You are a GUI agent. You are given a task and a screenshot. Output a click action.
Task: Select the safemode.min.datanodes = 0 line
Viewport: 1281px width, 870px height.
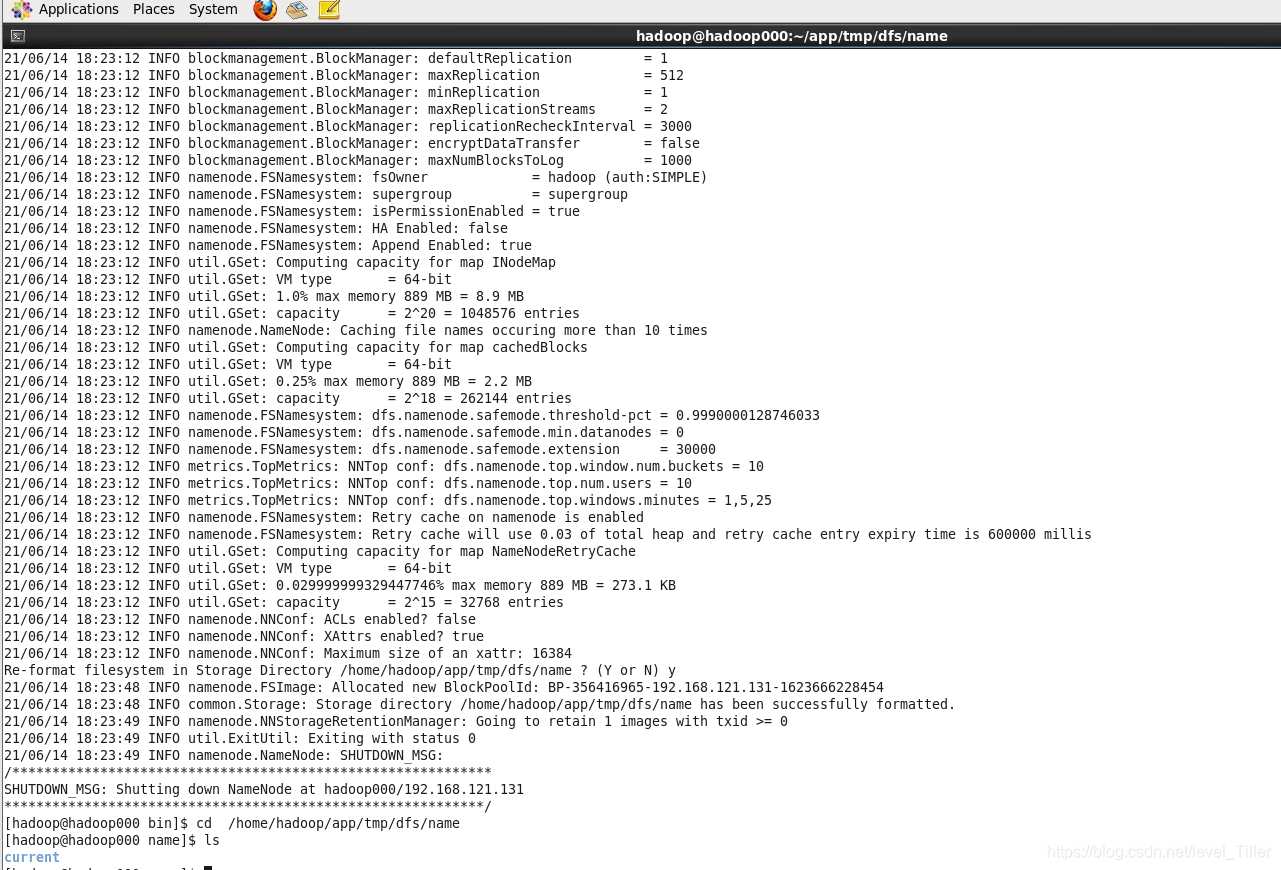[x=344, y=432]
